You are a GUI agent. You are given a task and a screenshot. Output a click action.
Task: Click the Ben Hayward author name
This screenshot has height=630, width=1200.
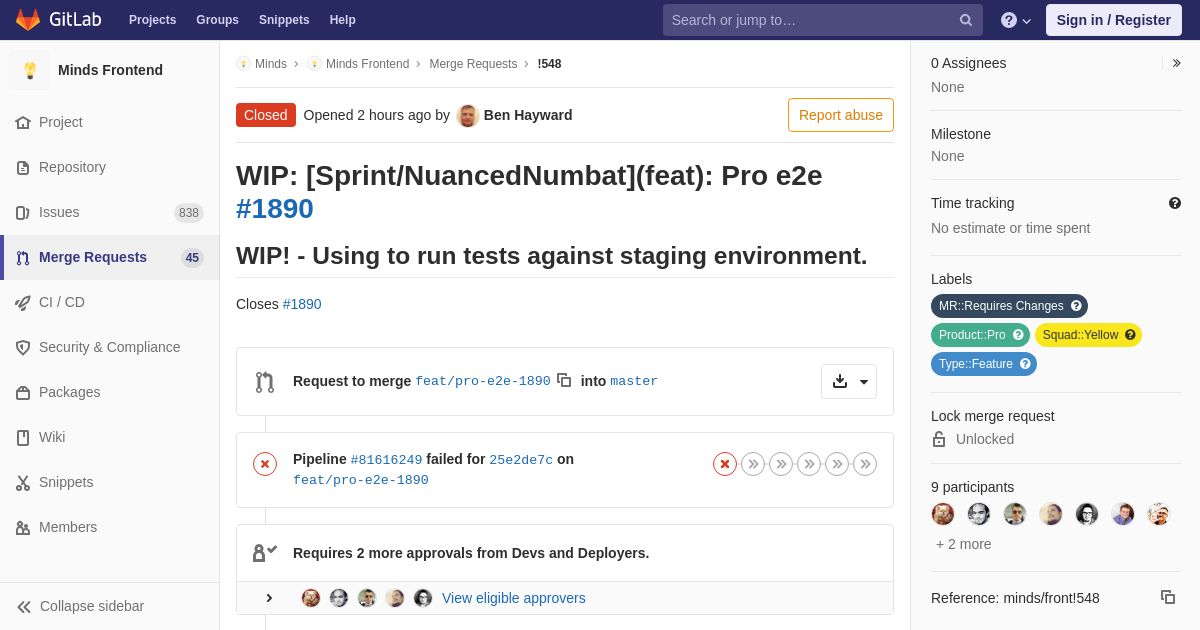tap(528, 115)
